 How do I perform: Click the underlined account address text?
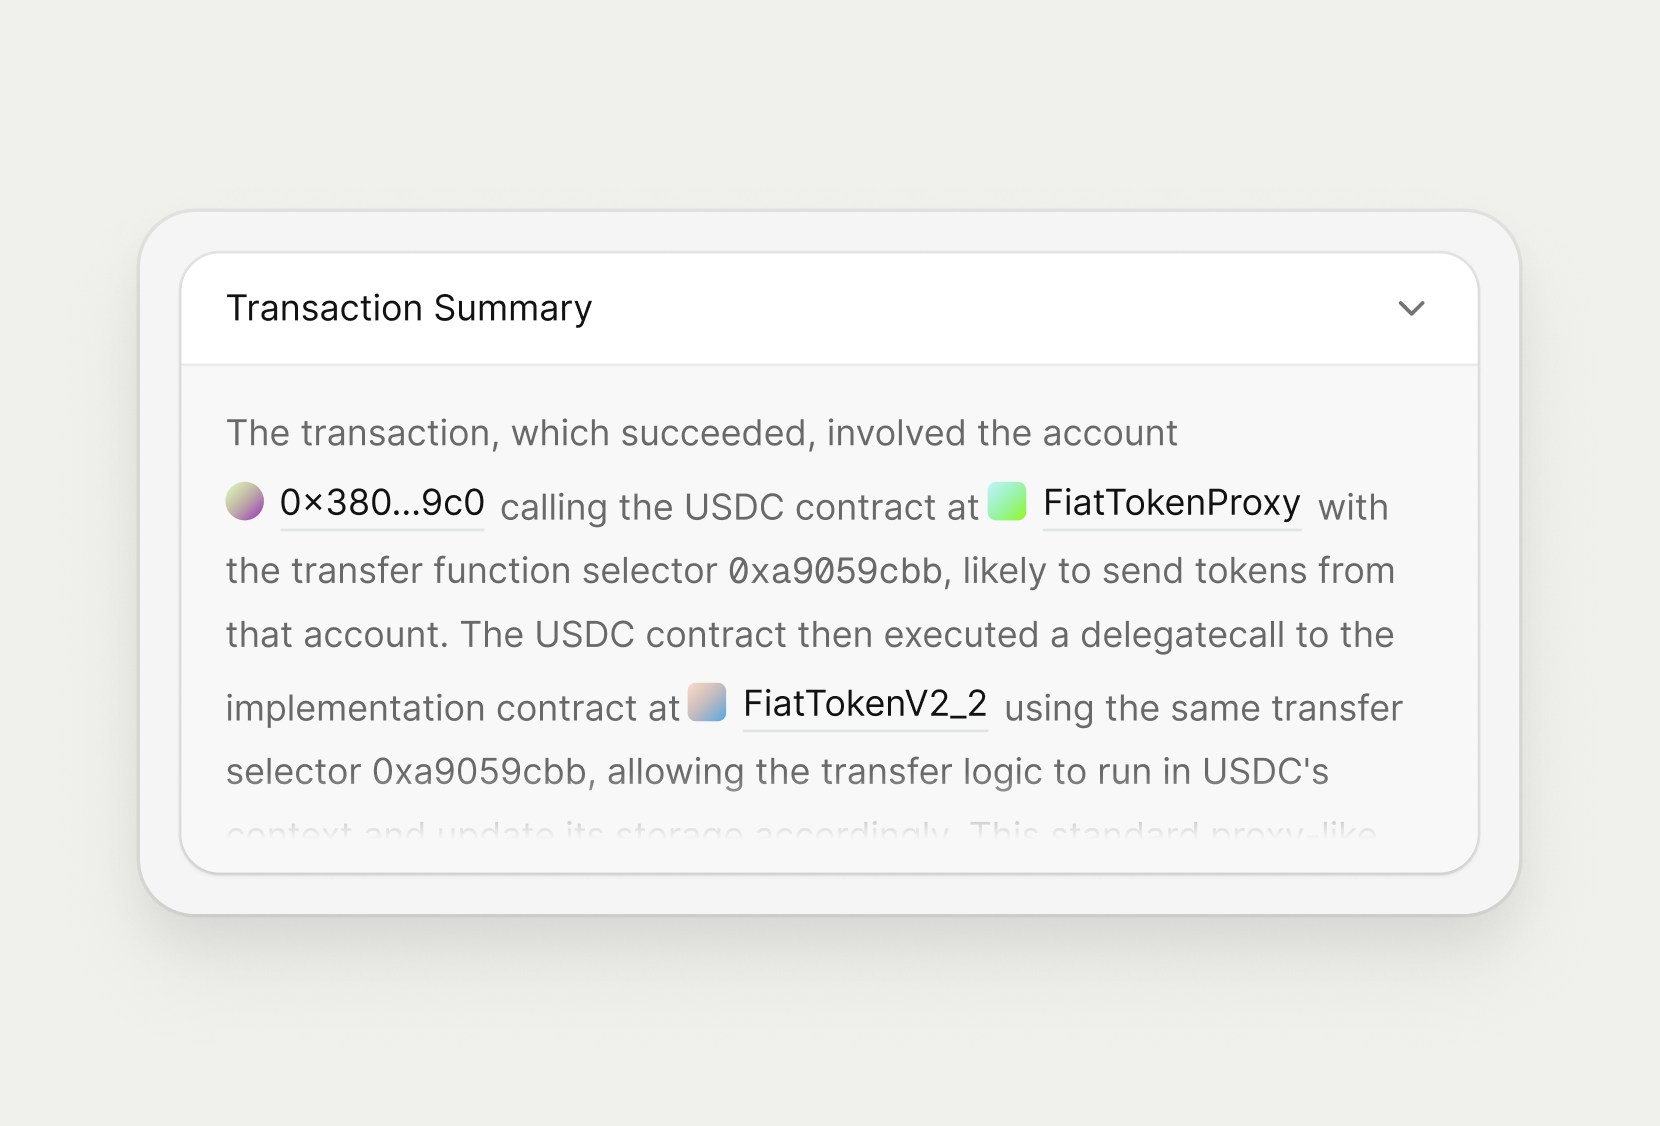(381, 503)
